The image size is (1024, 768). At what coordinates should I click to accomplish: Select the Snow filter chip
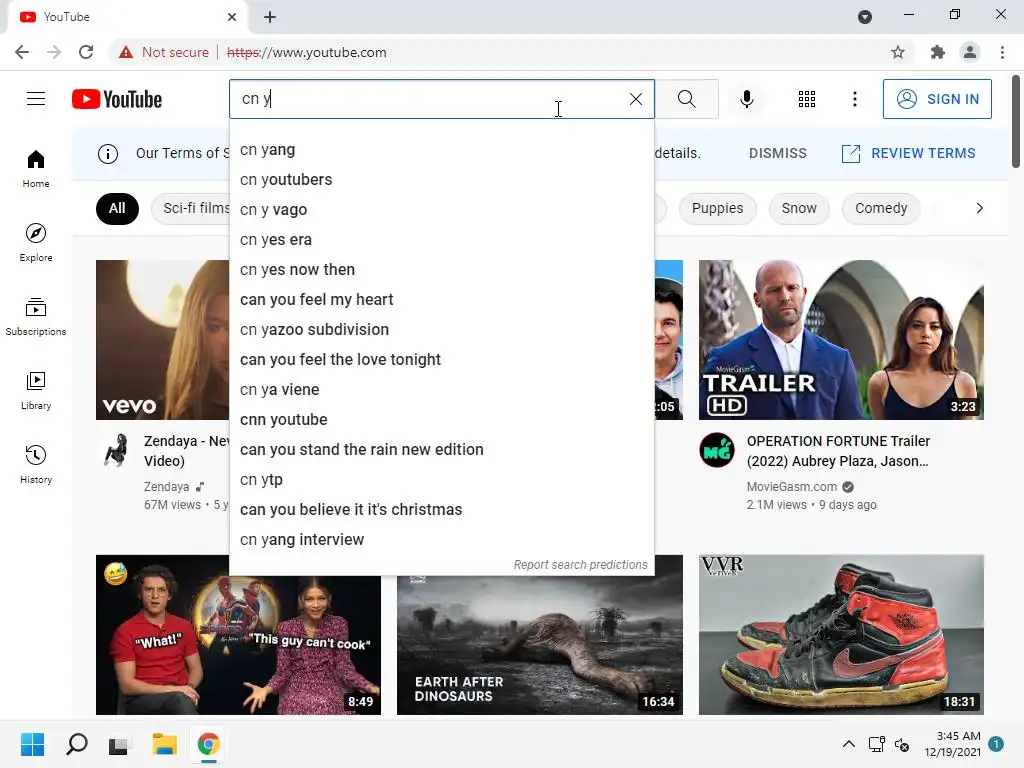click(799, 209)
